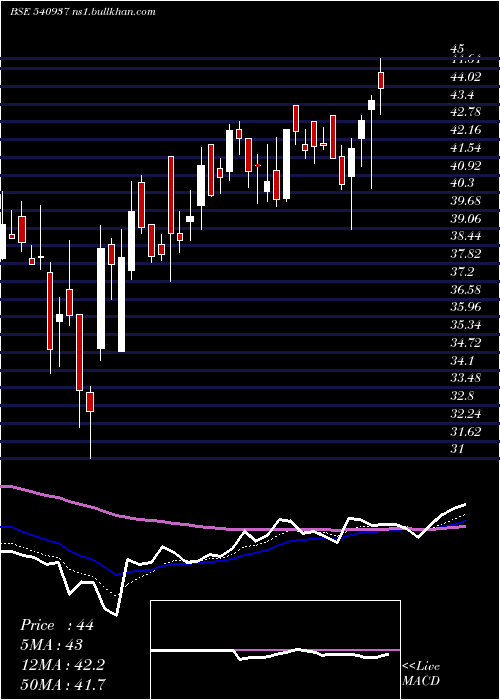The image size is (500, 700).
Task: Click the 31 price axis label
Action: point(458,449)
